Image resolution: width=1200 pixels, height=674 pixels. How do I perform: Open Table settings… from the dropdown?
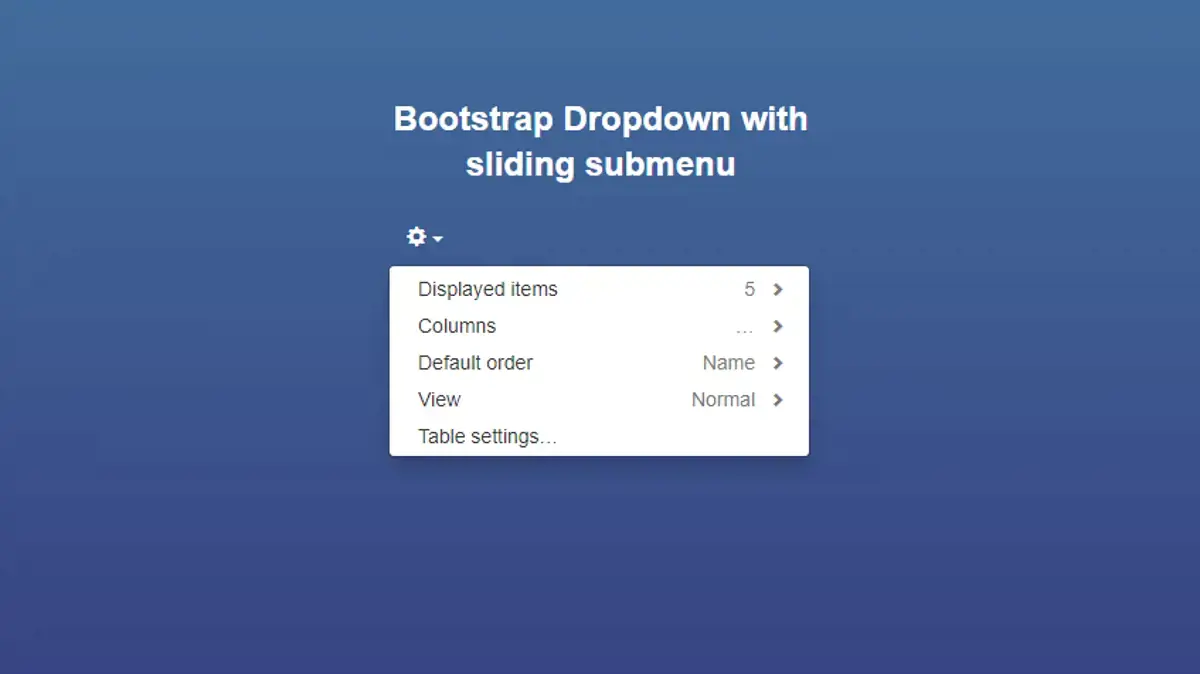(x=599, y=437)
